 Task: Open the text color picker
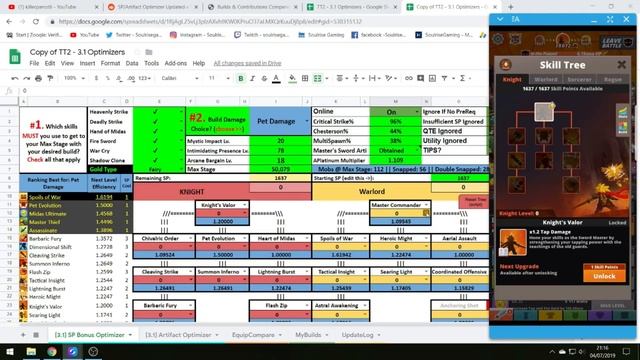[276, 78]
